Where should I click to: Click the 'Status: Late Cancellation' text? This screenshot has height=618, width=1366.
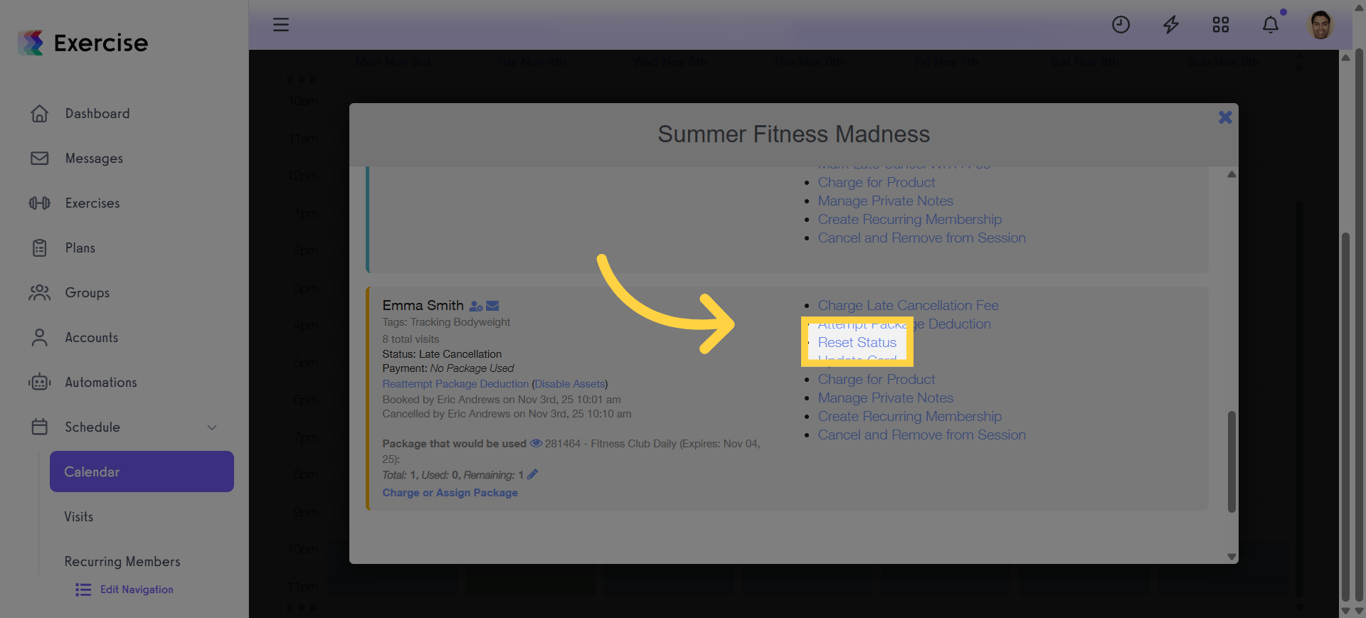(442, 354)
